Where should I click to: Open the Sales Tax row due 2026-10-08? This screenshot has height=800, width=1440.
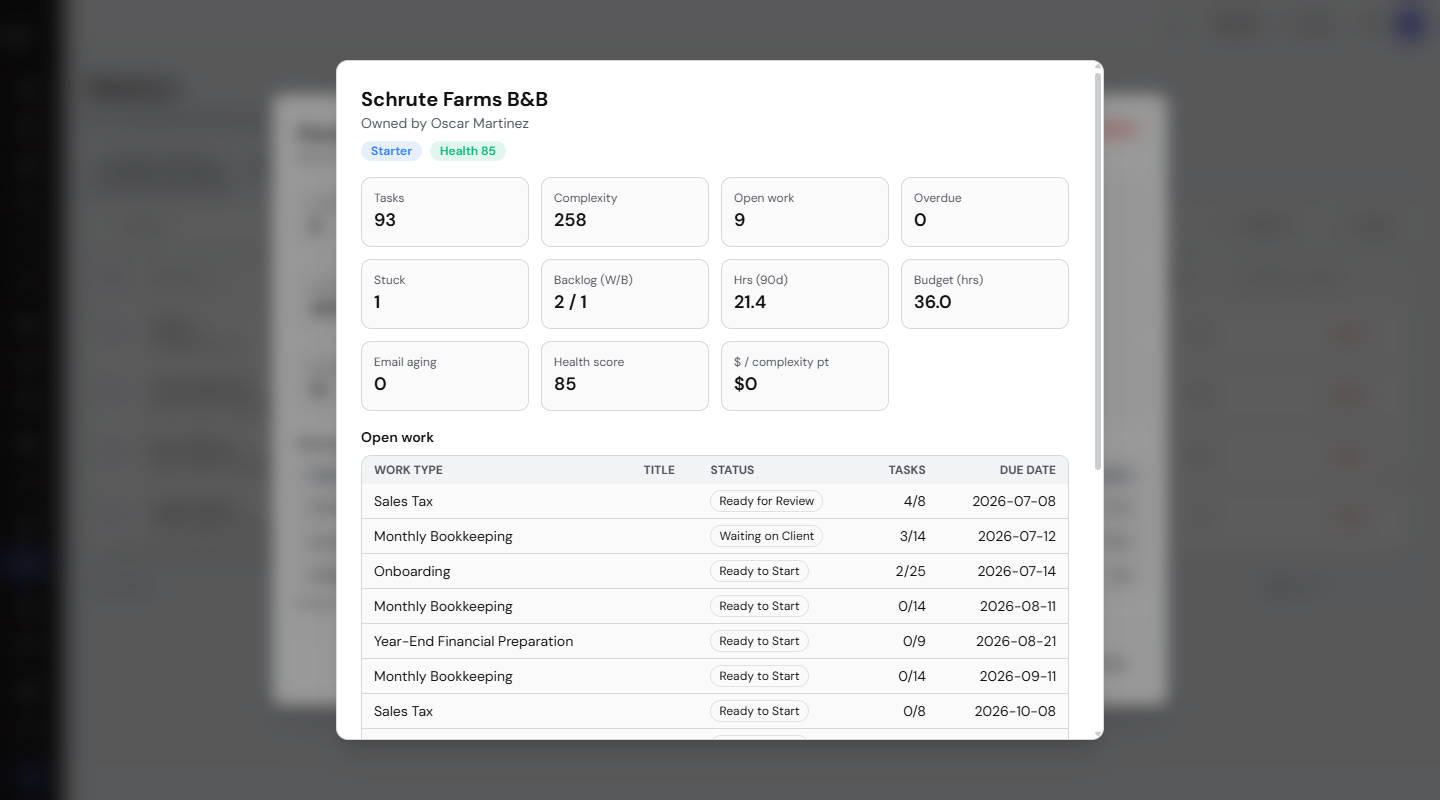pyautogui.click(x=715, y=711)
